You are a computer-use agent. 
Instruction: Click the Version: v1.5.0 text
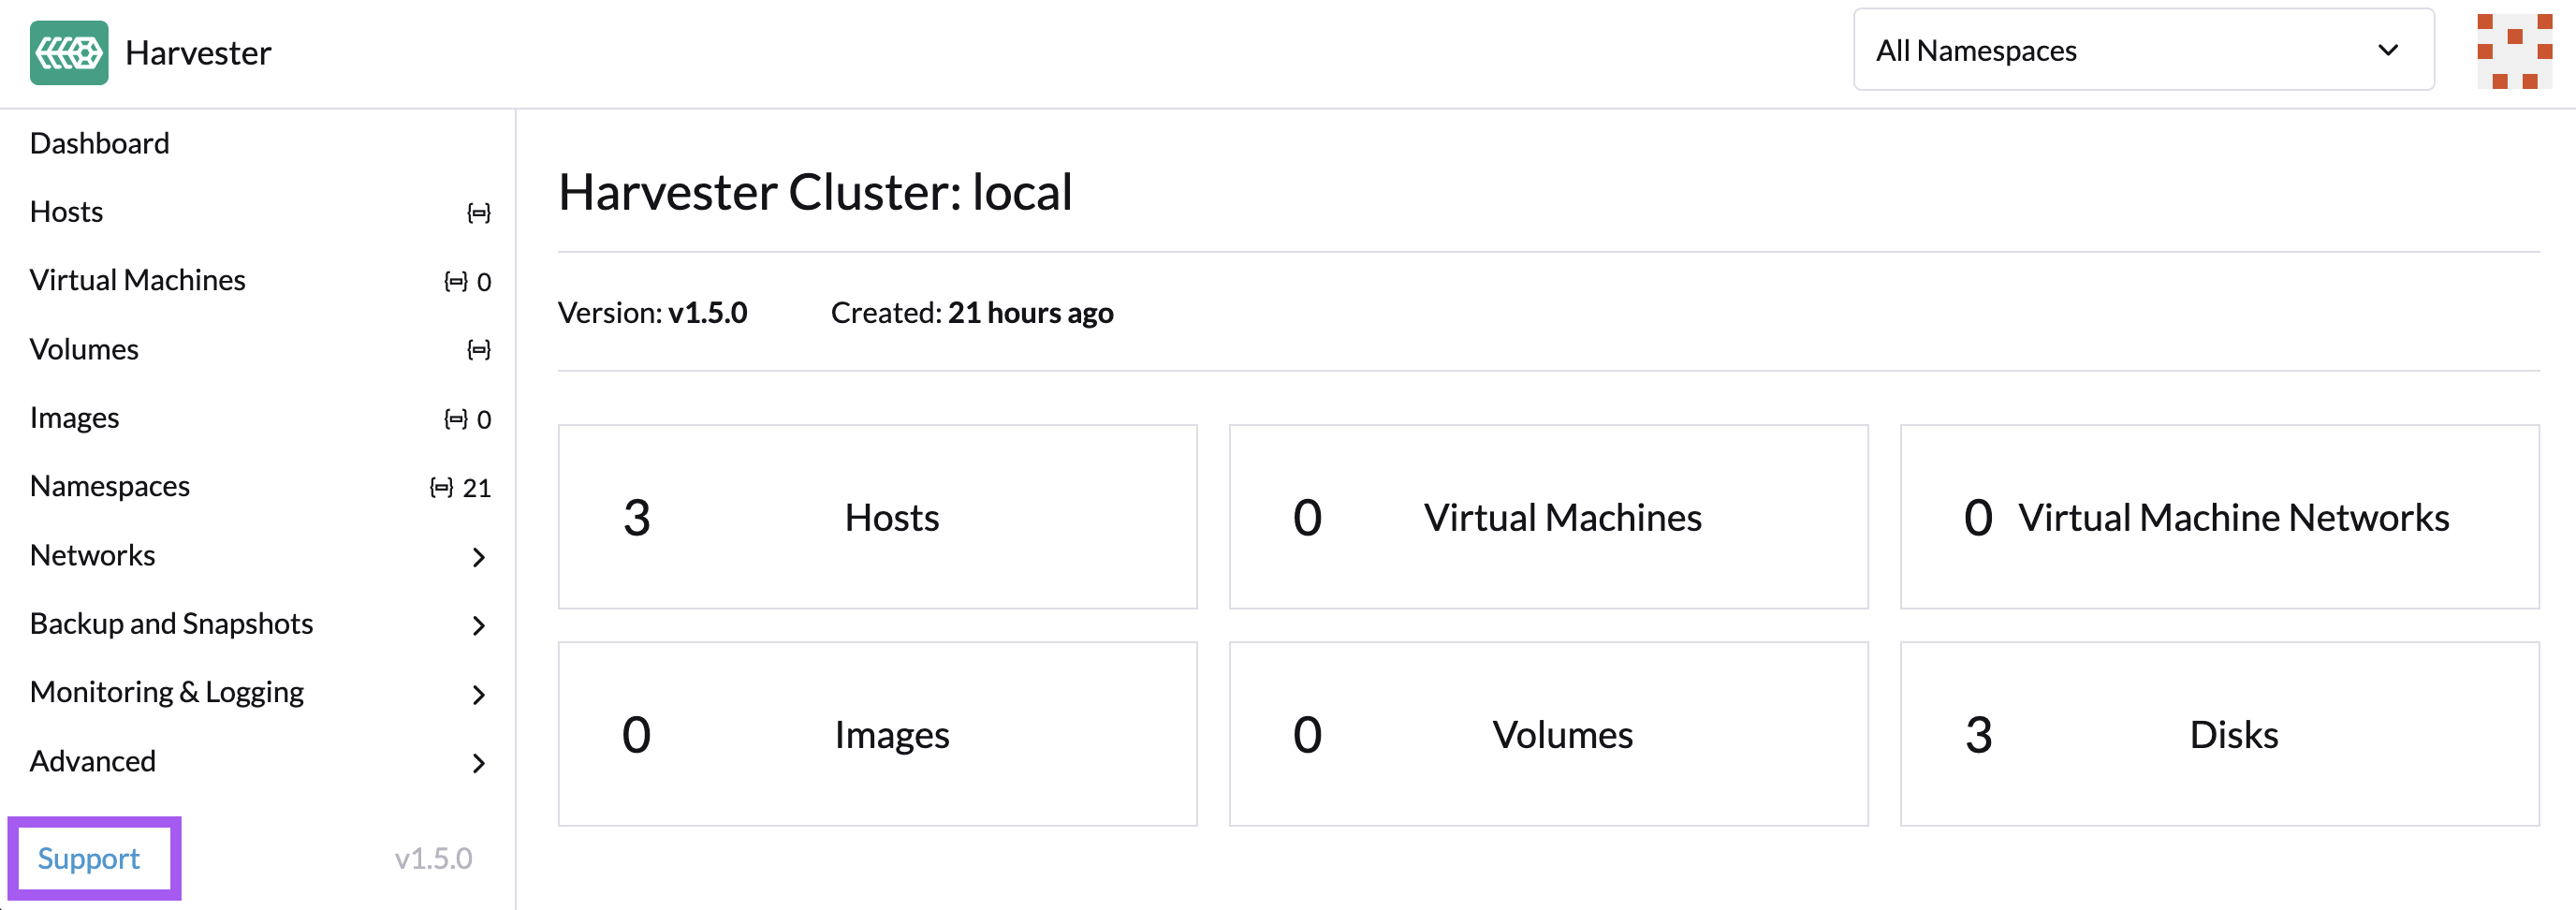click(x=652, y=313)
